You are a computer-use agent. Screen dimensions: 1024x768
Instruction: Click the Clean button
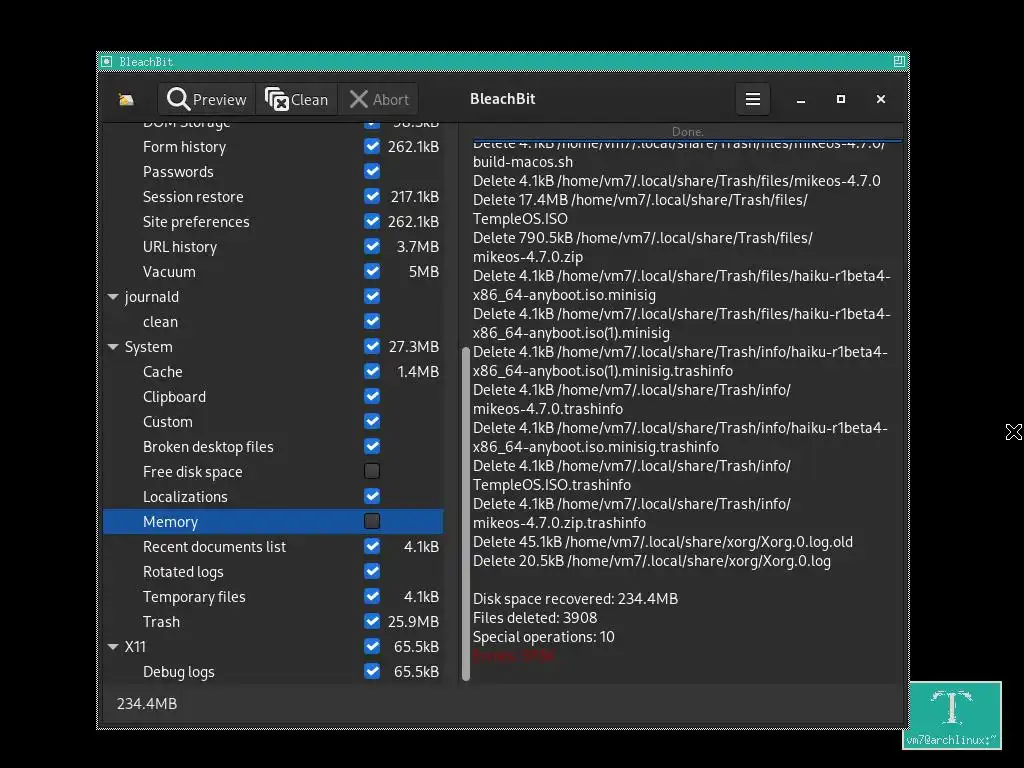pos(296,99)
